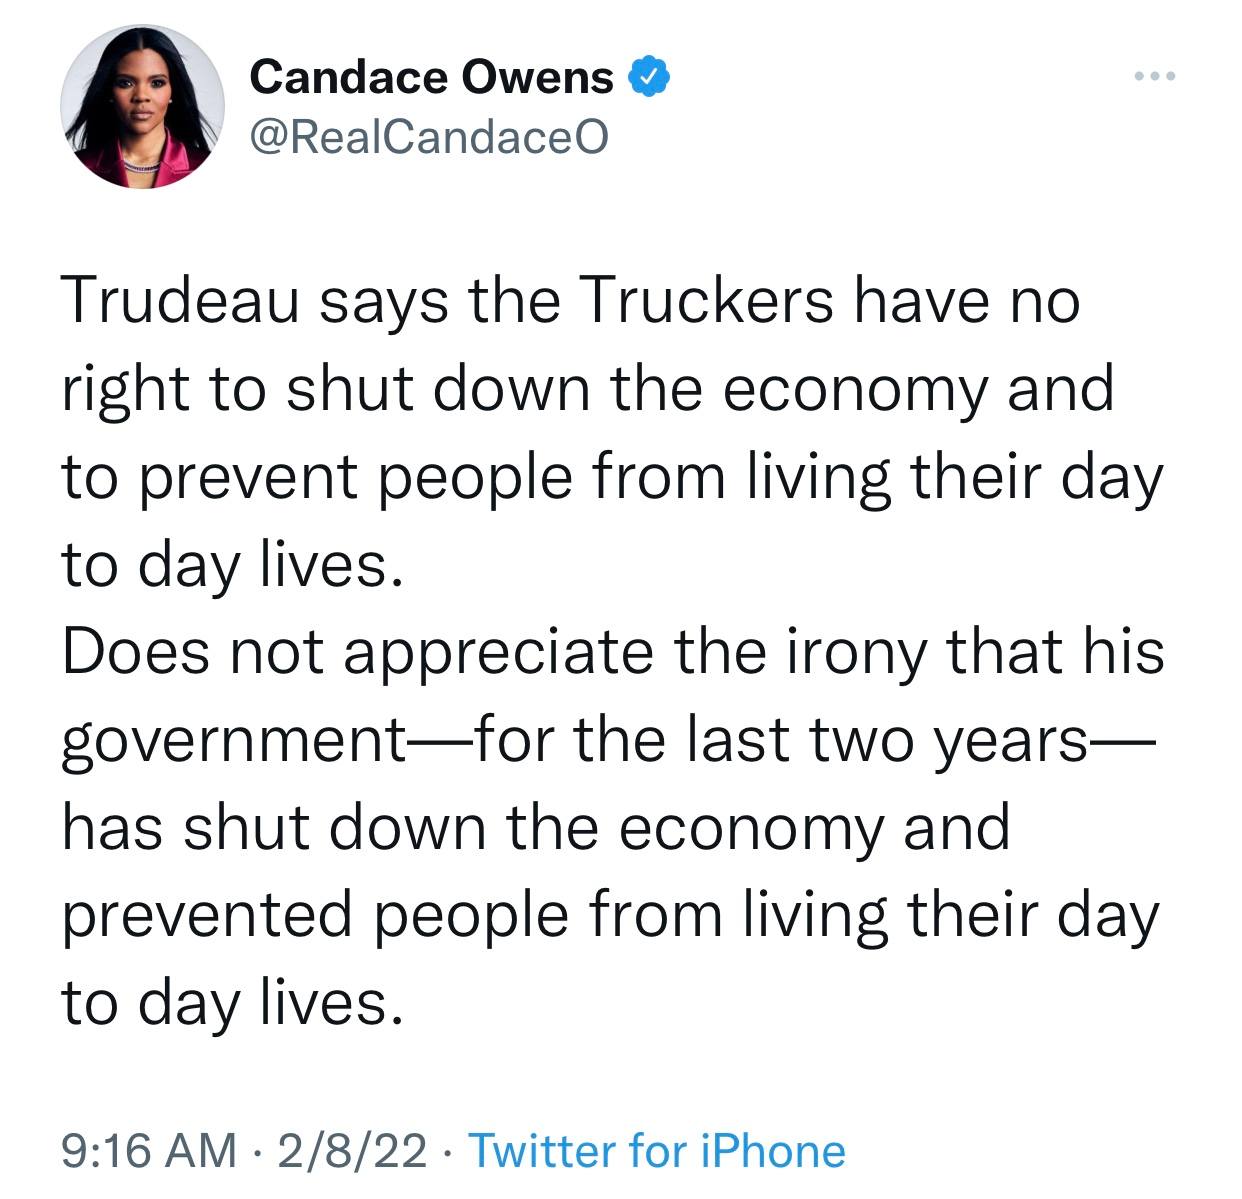Open the three-dot more options menu
The width and height of the screenshot is (1242, 1199).
pyautogui.click(x=1155, y=77)
